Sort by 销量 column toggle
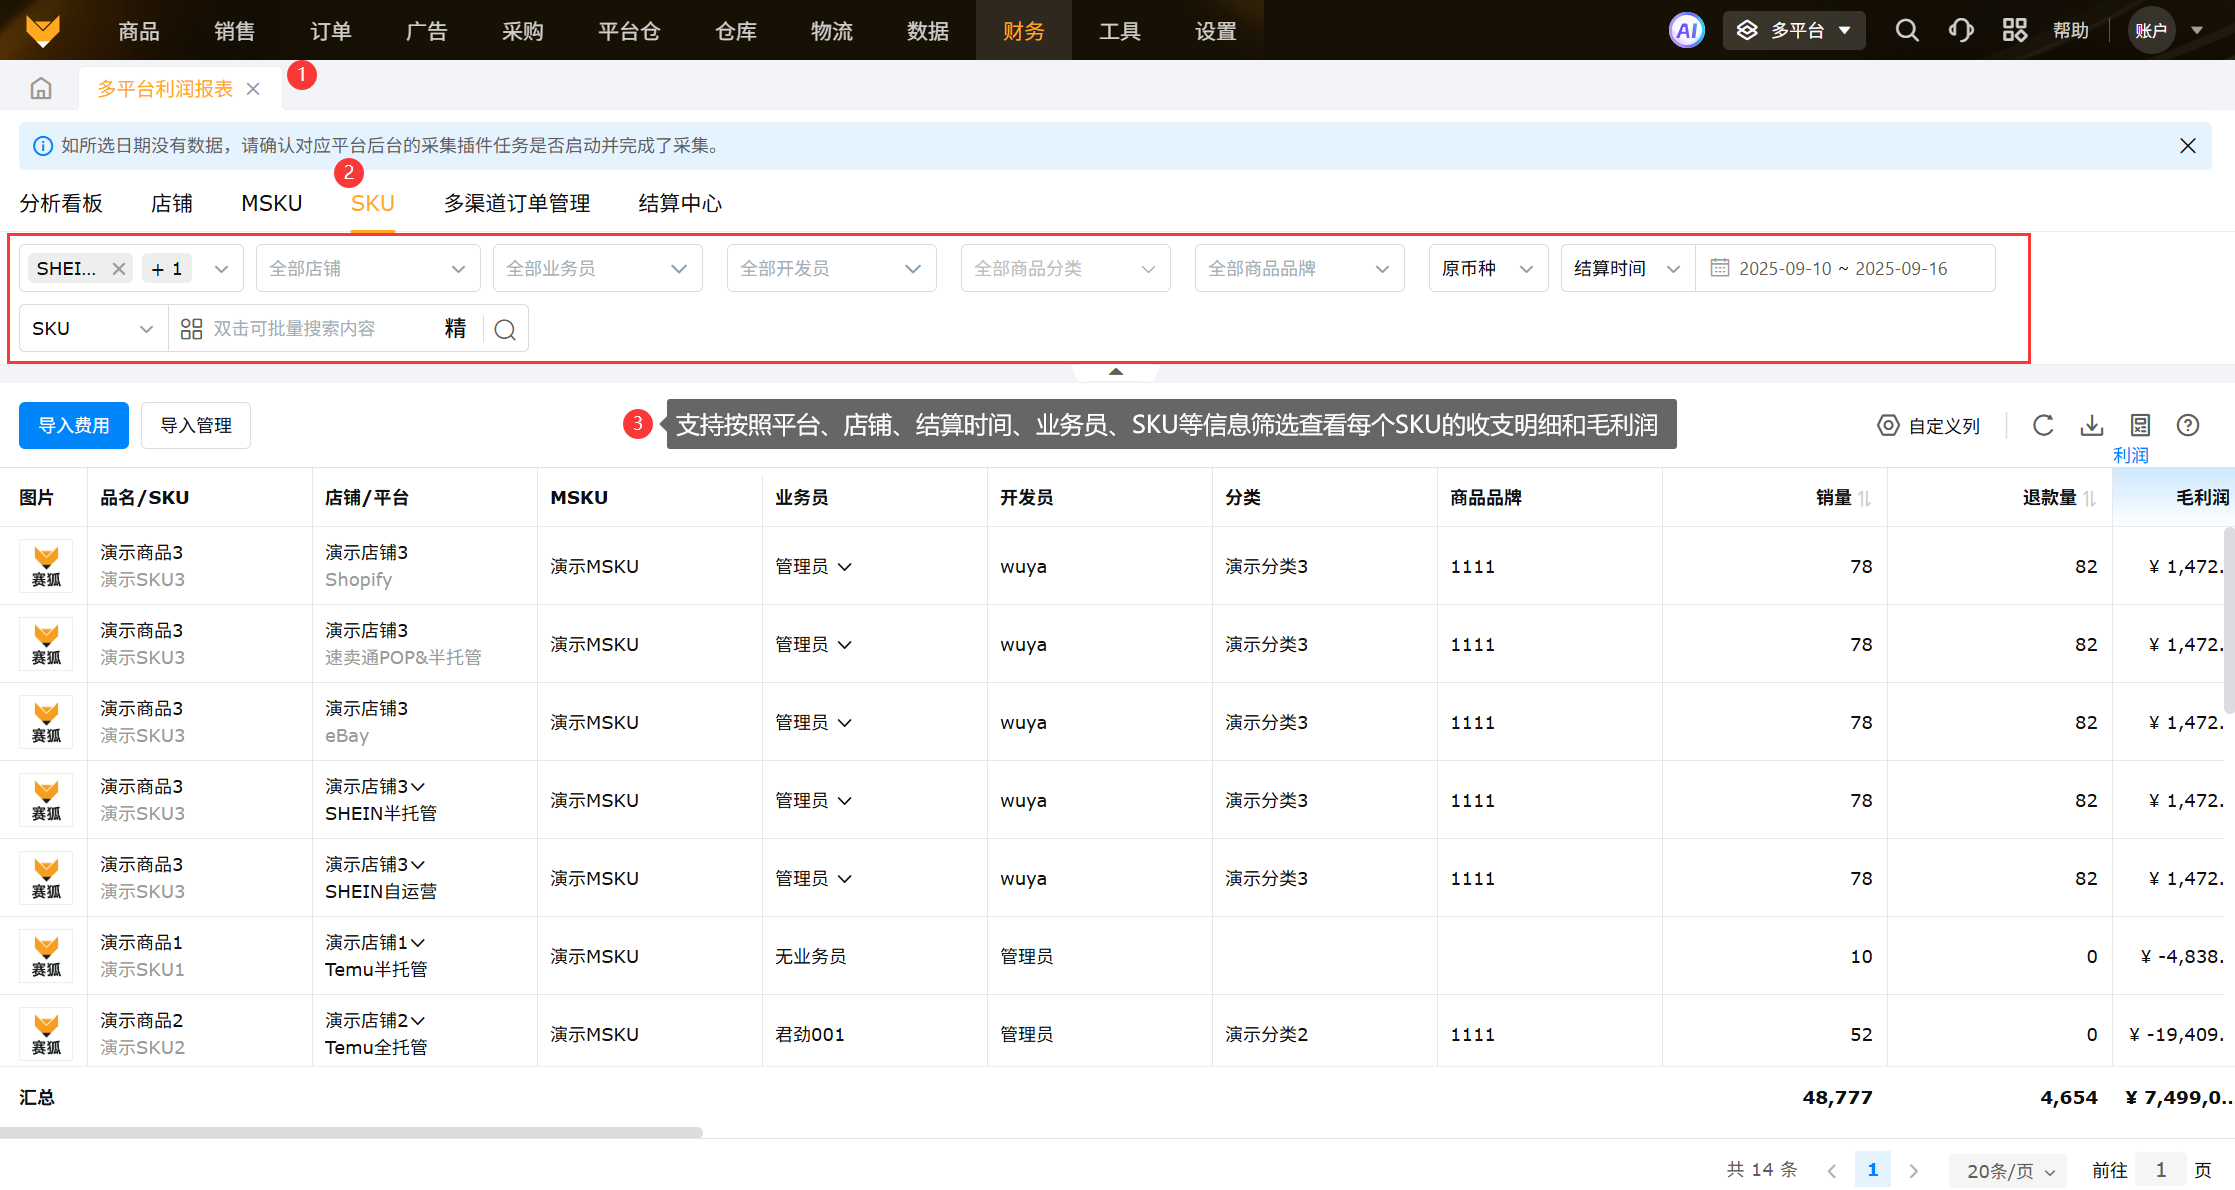This screenshot has width=2235, height=1190. click(1865, 498)
